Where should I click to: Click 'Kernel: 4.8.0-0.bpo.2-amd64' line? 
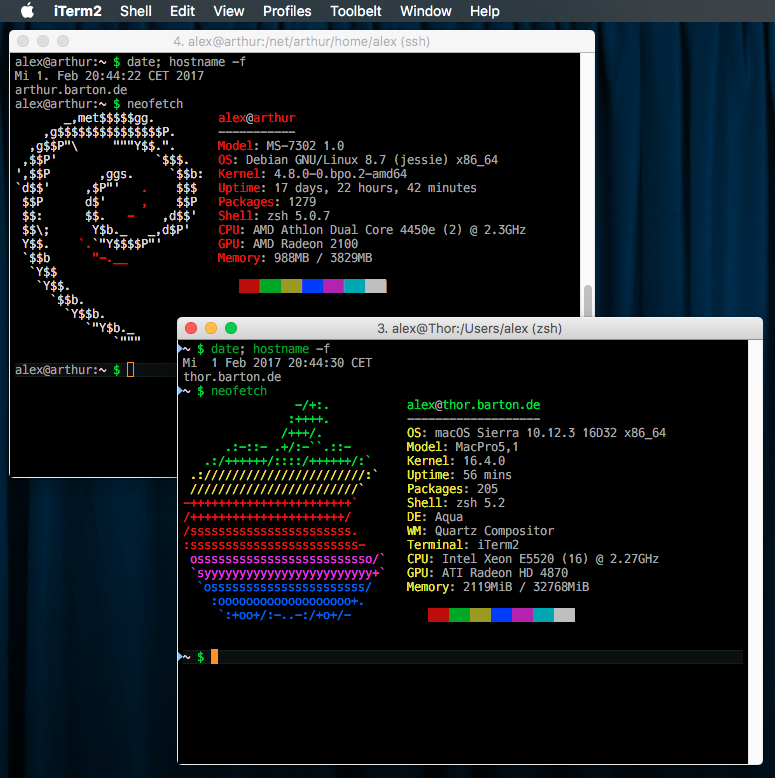click(312, 174)
